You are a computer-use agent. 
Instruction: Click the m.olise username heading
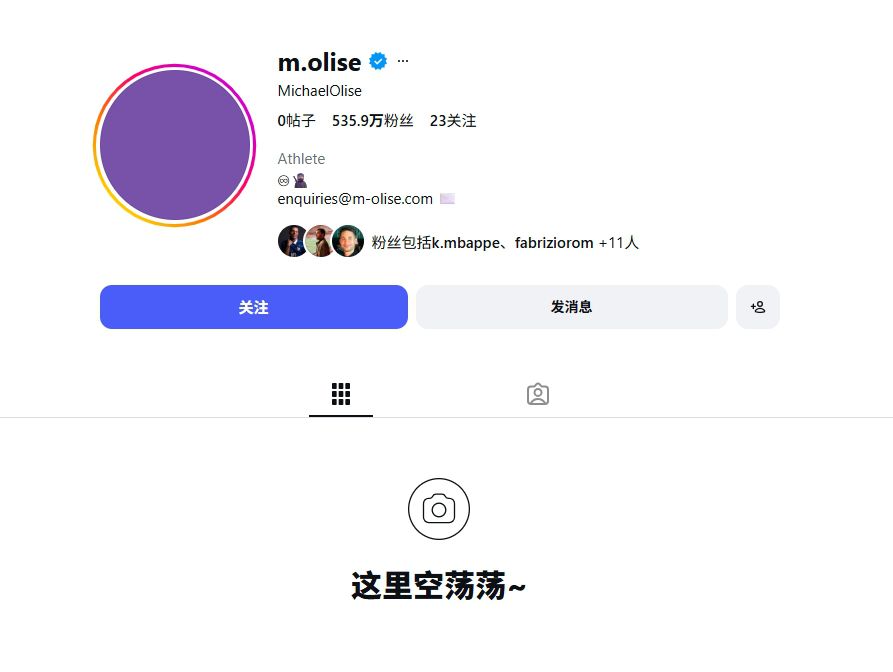click(319, 62)
